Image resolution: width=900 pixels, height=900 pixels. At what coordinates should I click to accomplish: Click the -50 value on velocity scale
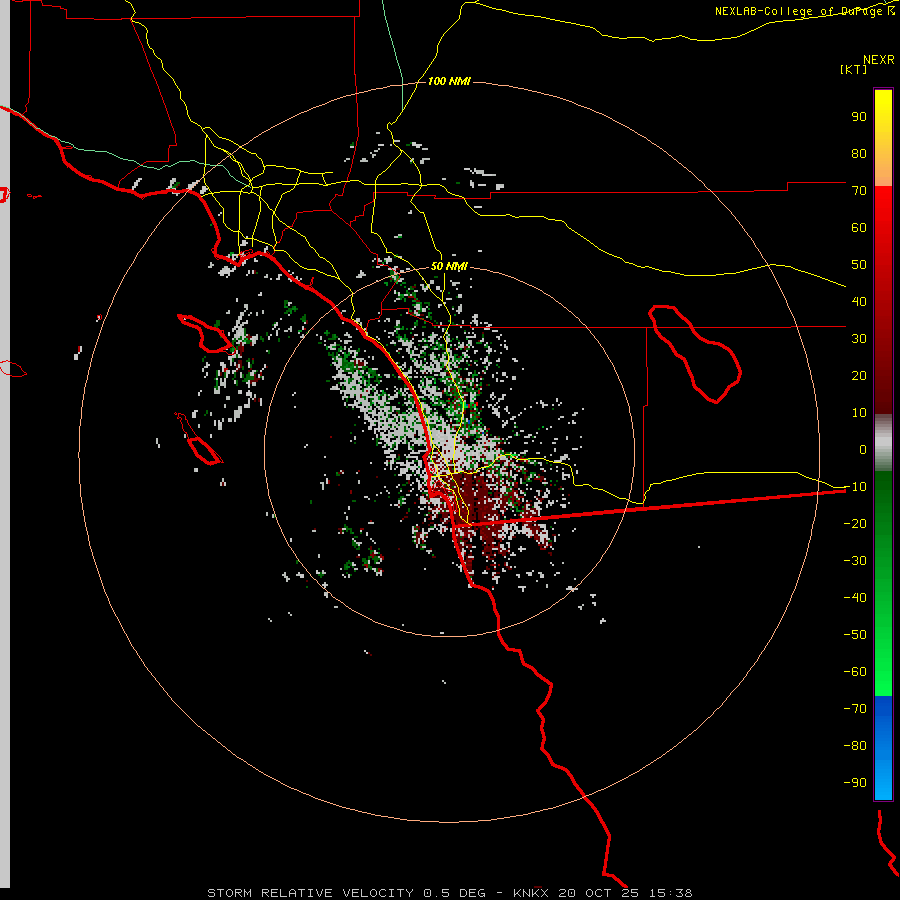(855, 635)
